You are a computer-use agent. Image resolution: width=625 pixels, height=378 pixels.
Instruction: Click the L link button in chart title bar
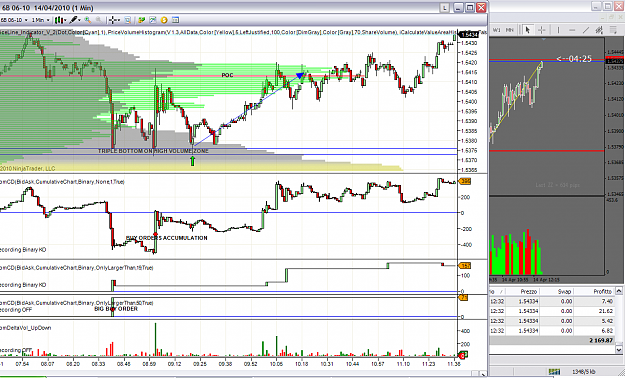tap(445, 8)
